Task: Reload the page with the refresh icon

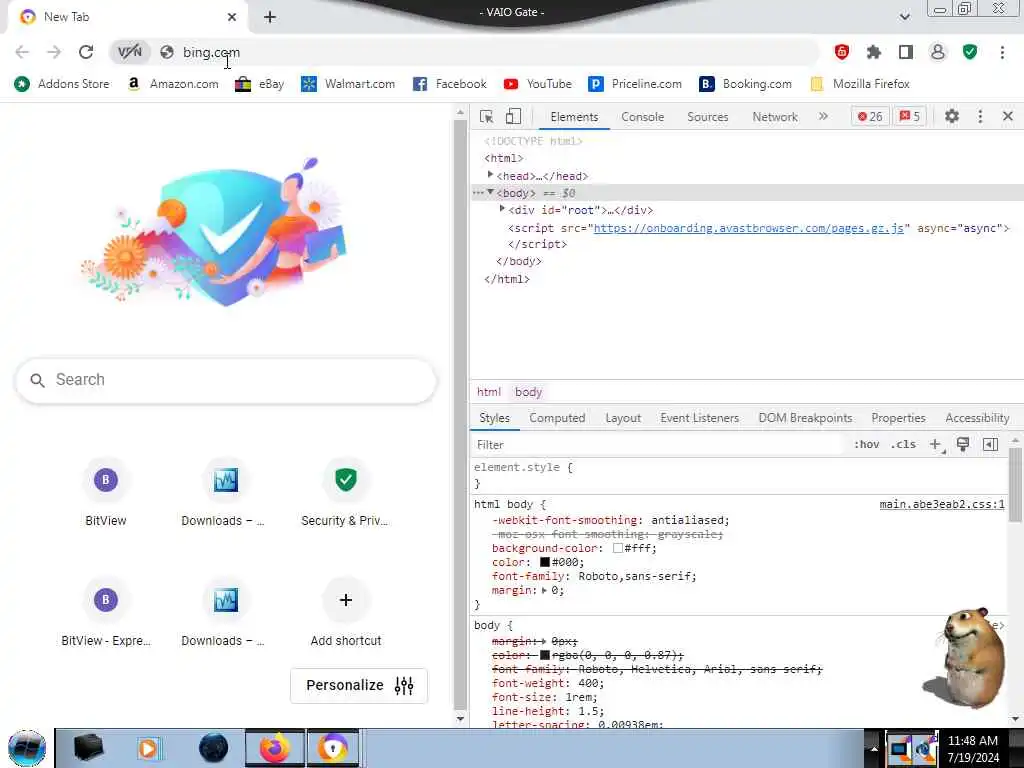Action: (x=86, y=52)
